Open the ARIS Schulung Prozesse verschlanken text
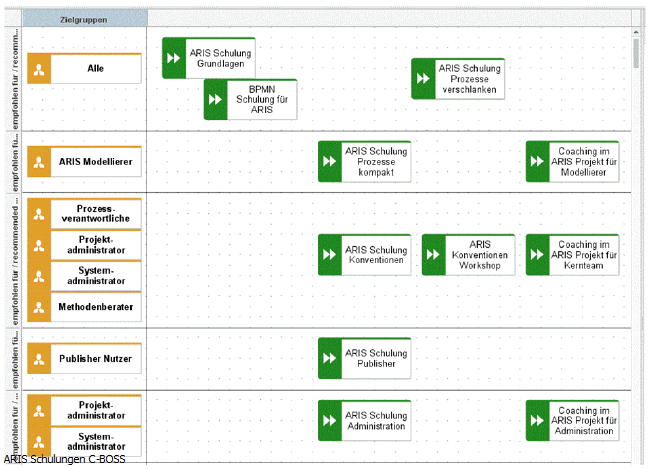This screenshot has height=469, width=650. pyautogui.click(x=470, y=79)
